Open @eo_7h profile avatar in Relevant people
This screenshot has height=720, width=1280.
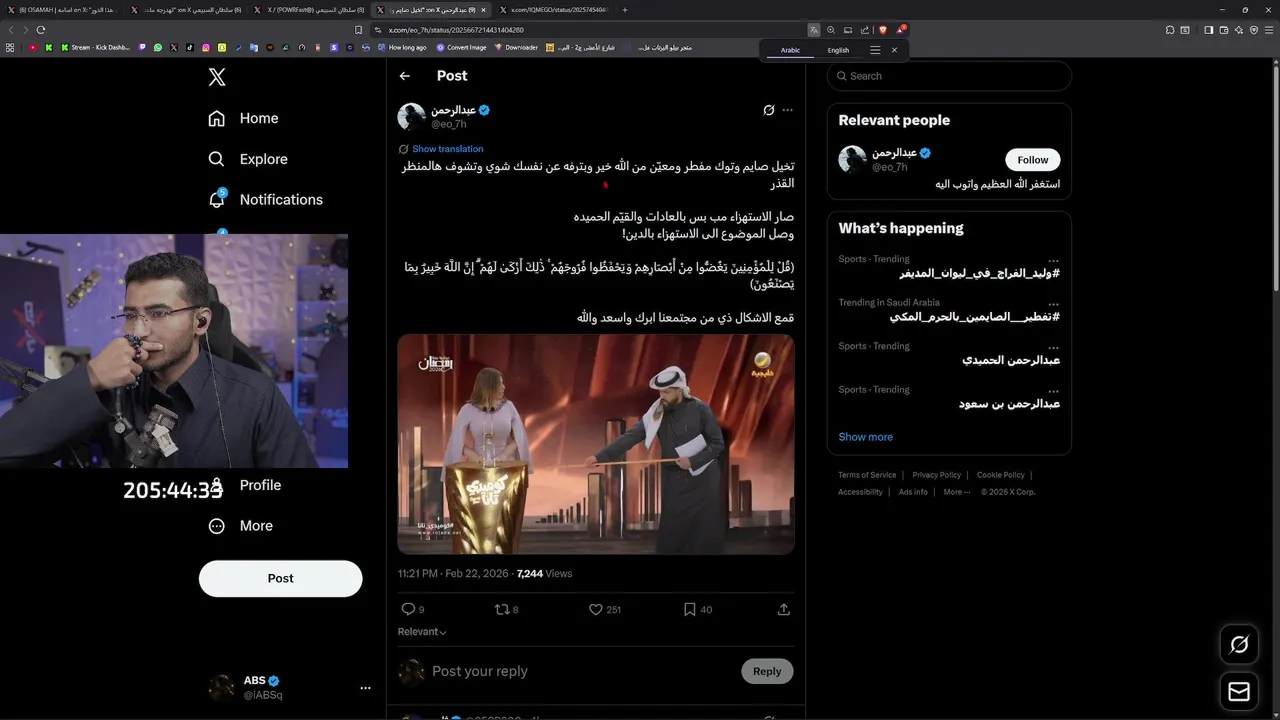(852, 160)
